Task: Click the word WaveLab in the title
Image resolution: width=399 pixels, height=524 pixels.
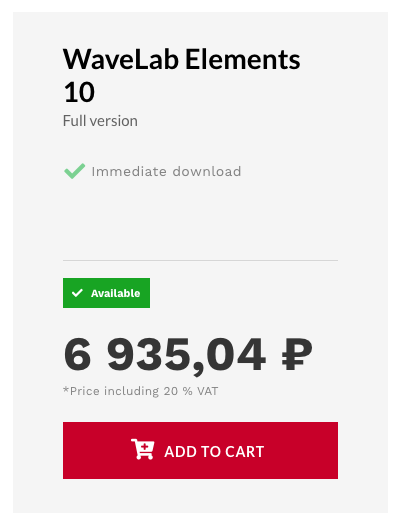Action: click(x=121, y=59)
